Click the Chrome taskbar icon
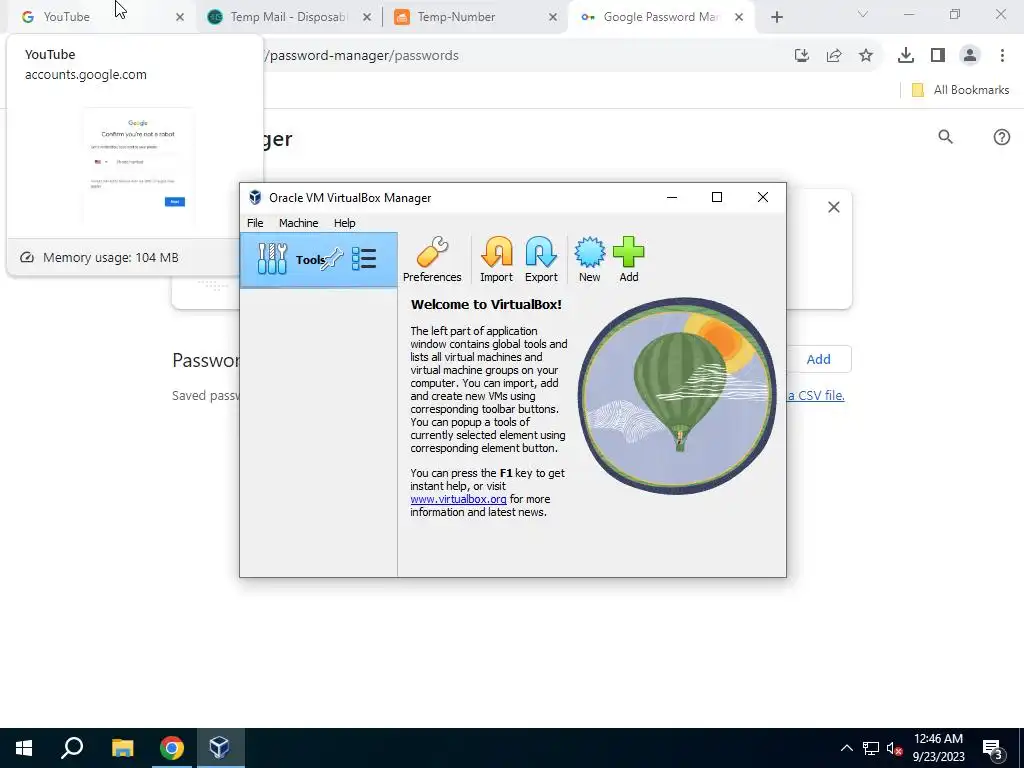Image resolution: width=1024 pixels, height=768 pixels. [172, 748]
